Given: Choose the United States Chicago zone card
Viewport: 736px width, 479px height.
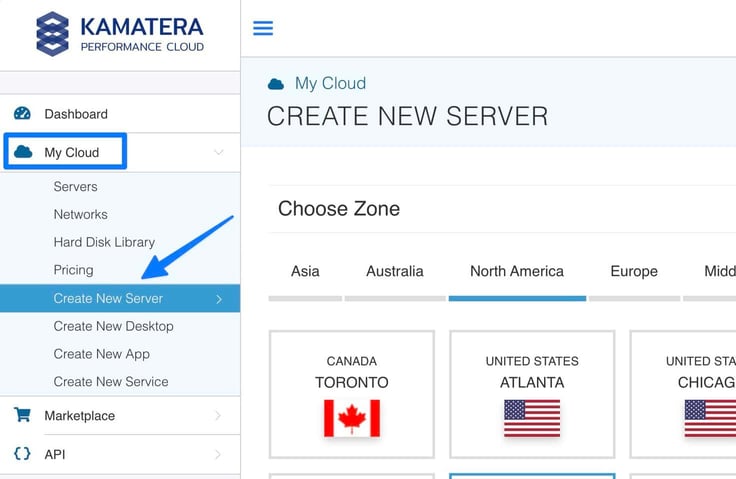Looking at the screenshot, I should [x=683, y=394].
